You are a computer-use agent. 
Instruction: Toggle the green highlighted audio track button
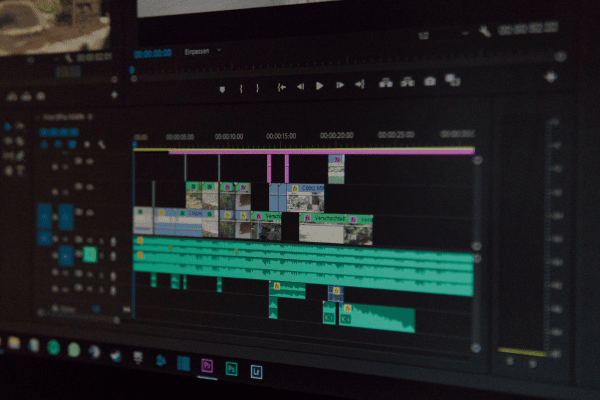[90, 254]
